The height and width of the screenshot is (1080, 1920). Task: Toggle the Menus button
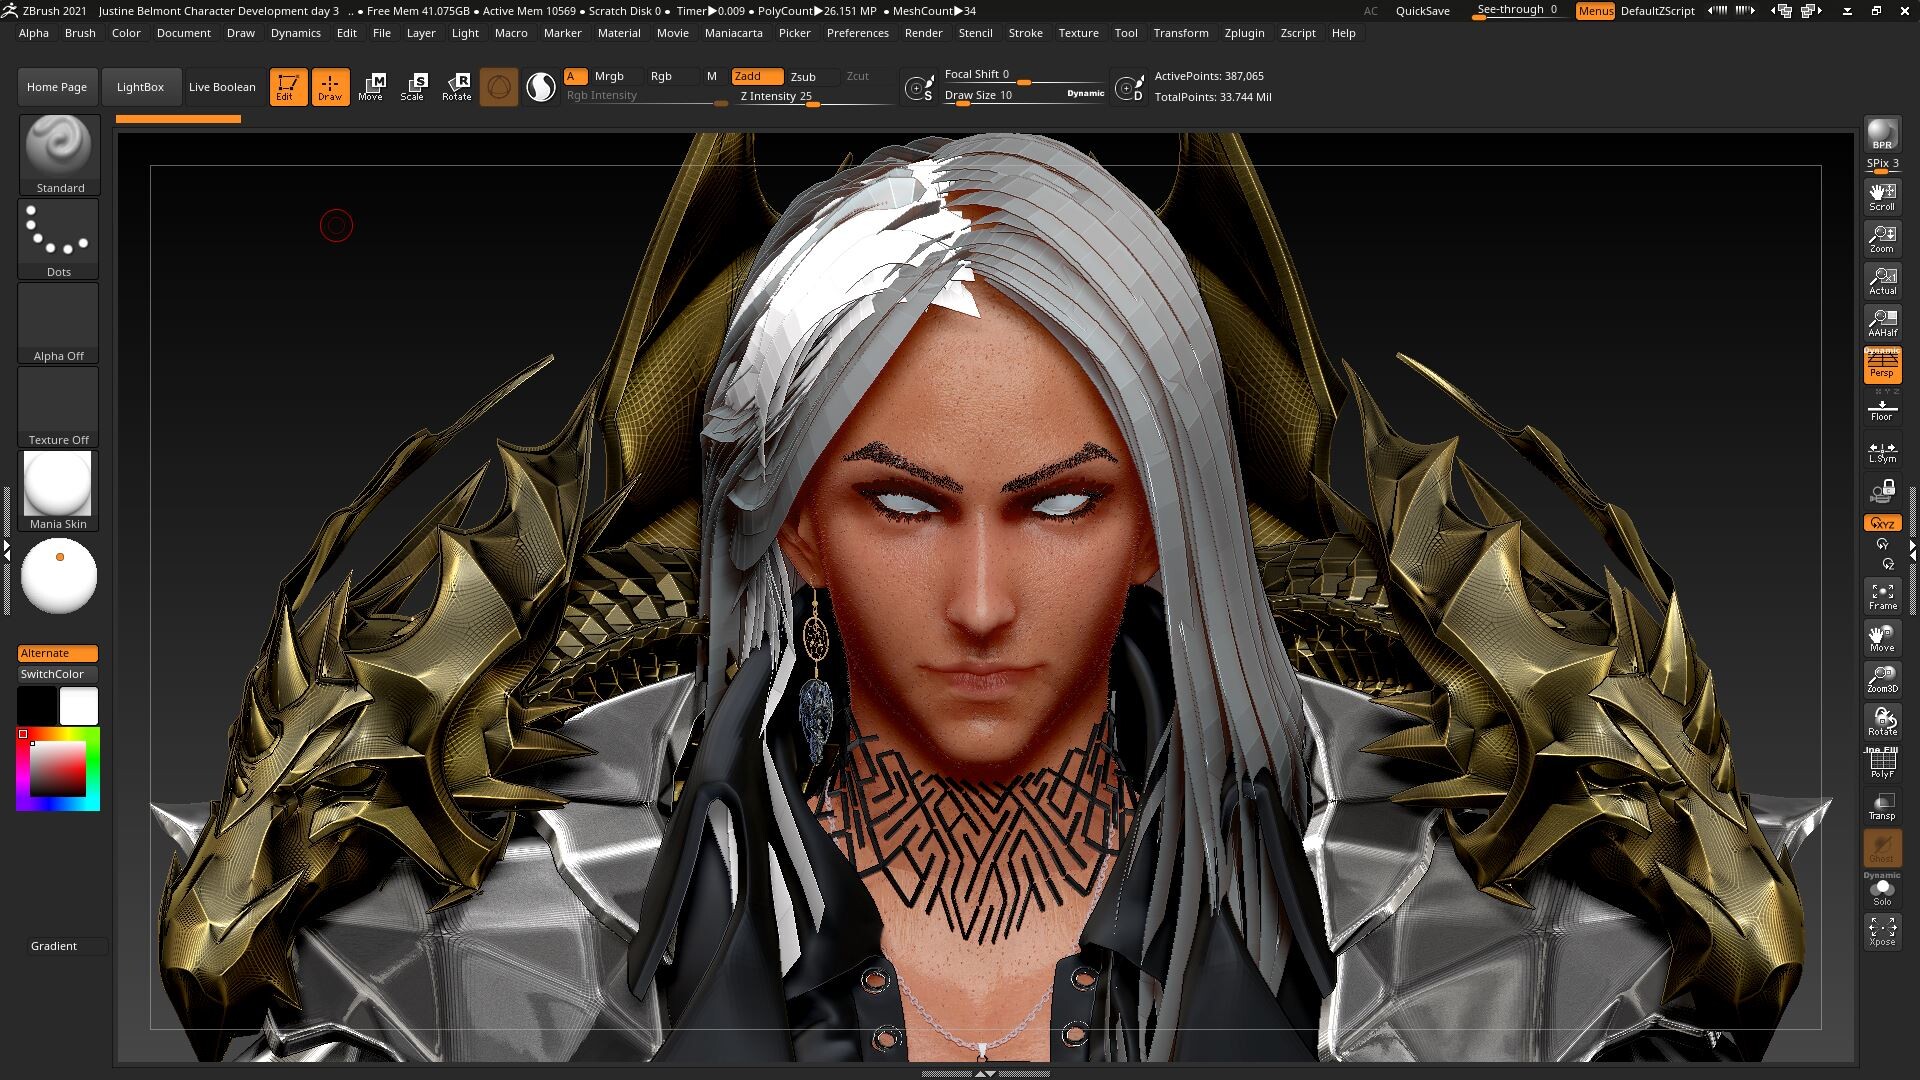[1595, 11]
